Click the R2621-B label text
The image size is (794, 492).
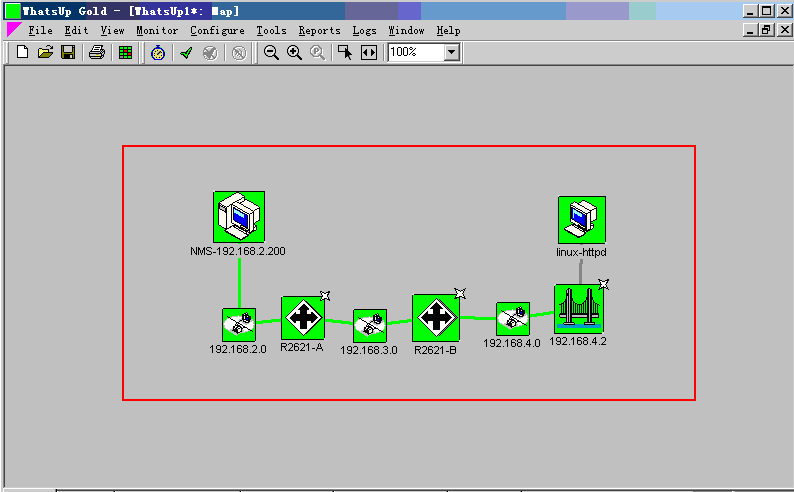[x=435, y=350]
